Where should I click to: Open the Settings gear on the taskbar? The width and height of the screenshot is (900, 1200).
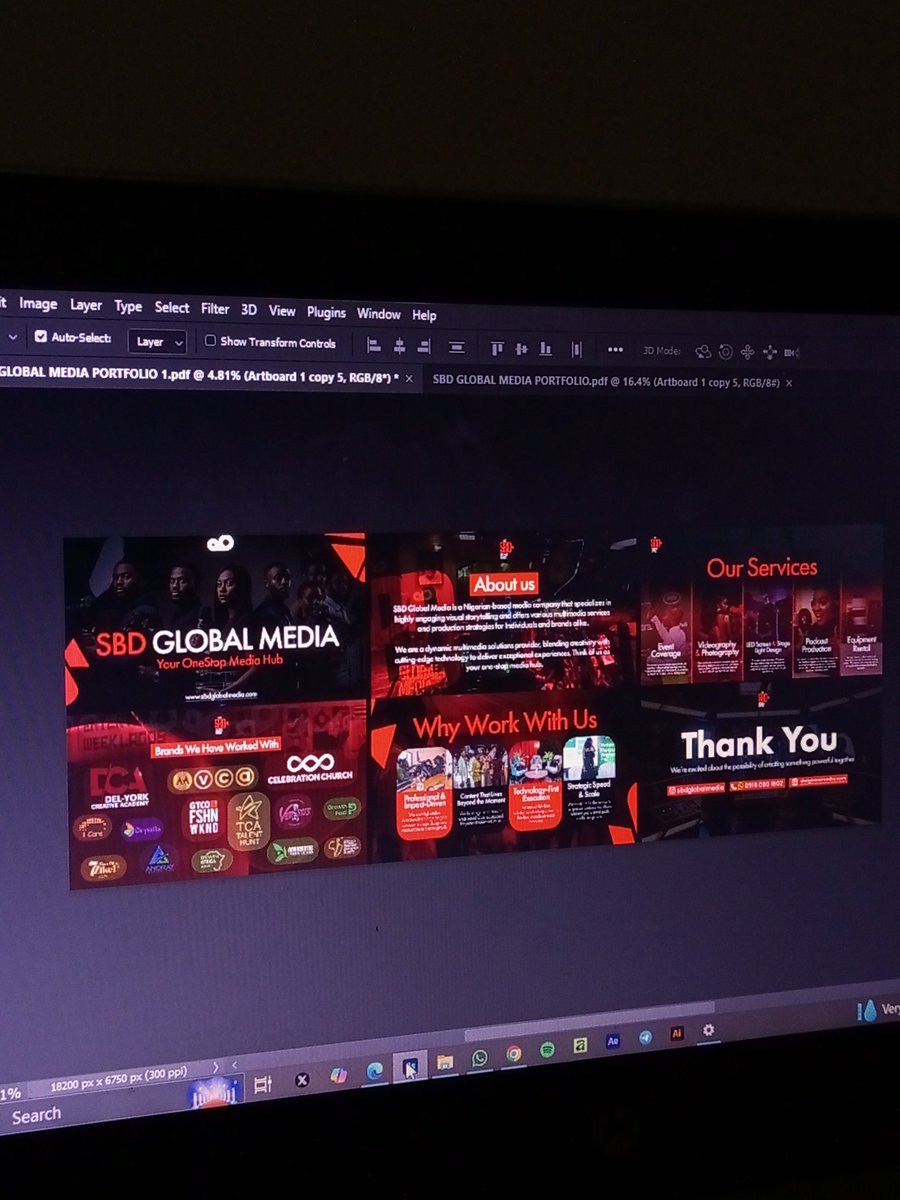click(x=709, y=1030)
